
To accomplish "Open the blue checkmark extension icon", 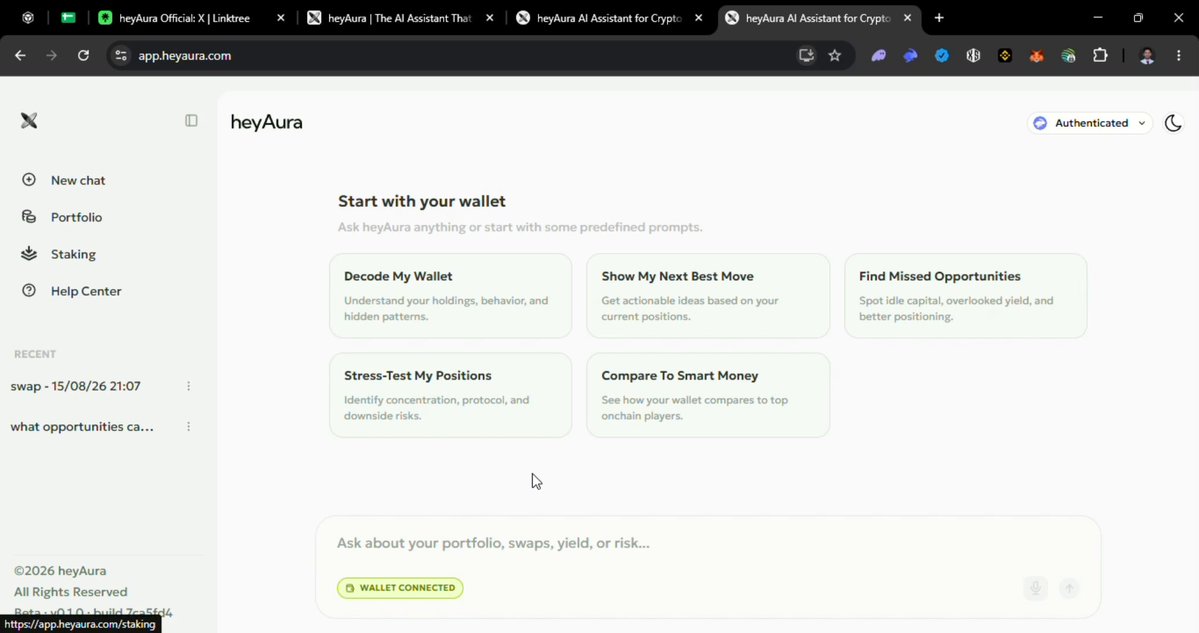I will point(942,55).
